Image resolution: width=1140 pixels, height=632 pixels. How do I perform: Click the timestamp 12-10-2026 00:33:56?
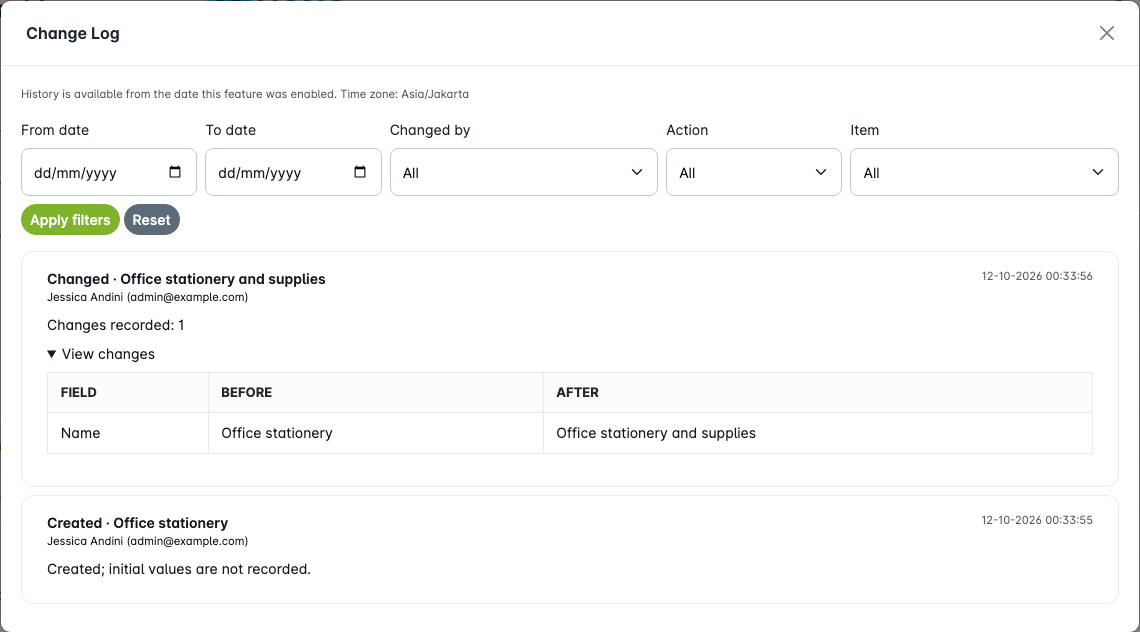1037,276
